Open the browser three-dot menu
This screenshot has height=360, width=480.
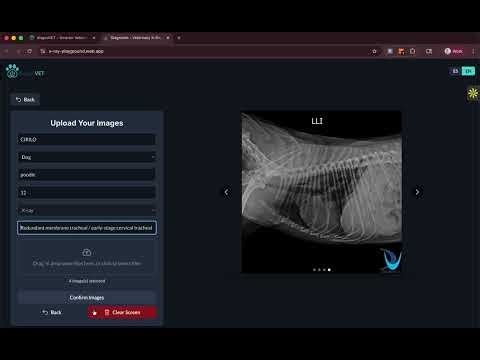pyautogui.click(x=473, y=51)
